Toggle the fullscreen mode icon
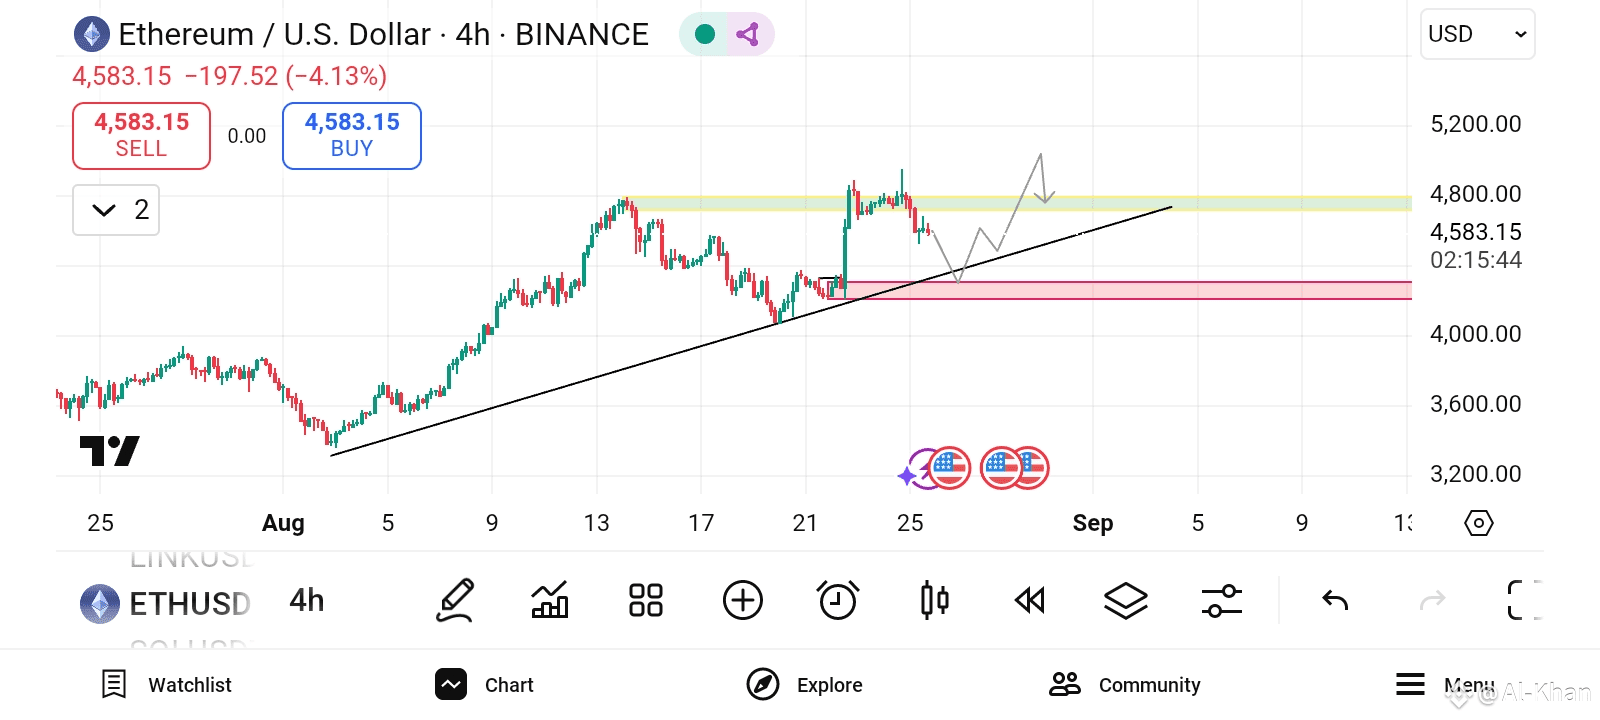 [x=1522, y=601]
